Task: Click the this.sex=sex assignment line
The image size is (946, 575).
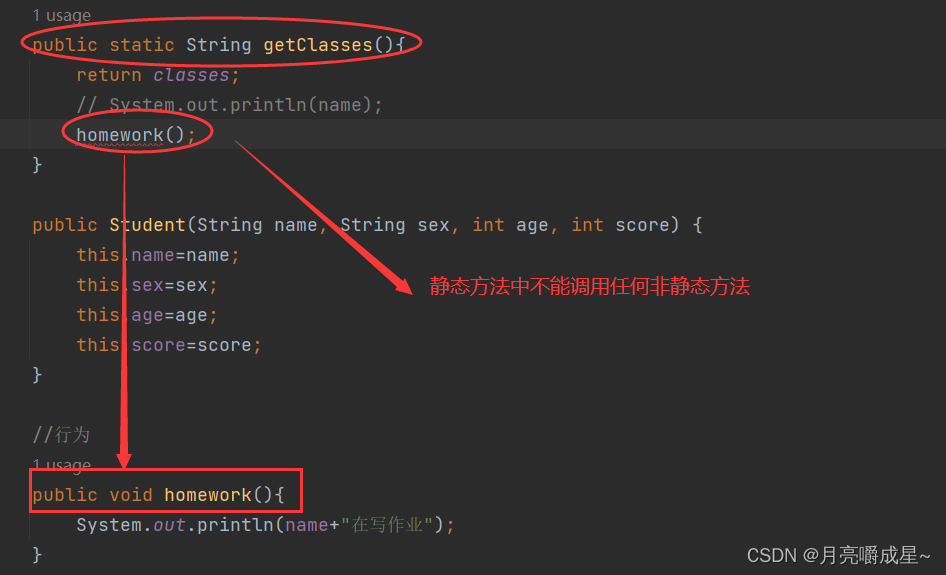Action: [147, 285]
